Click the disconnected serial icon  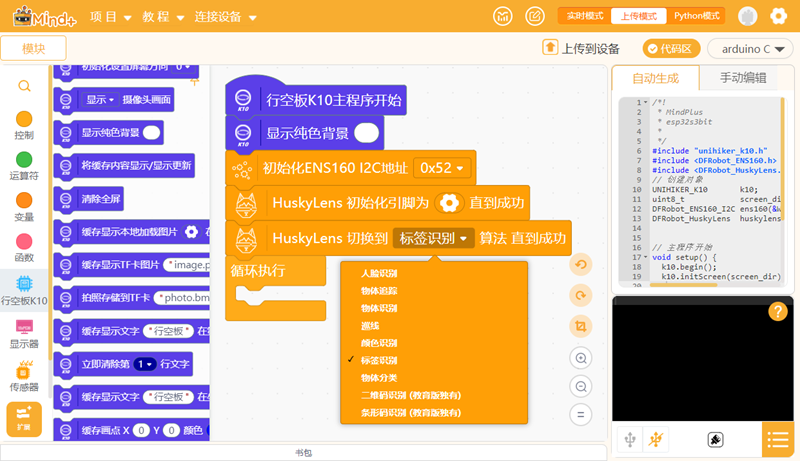click(656, 439)
